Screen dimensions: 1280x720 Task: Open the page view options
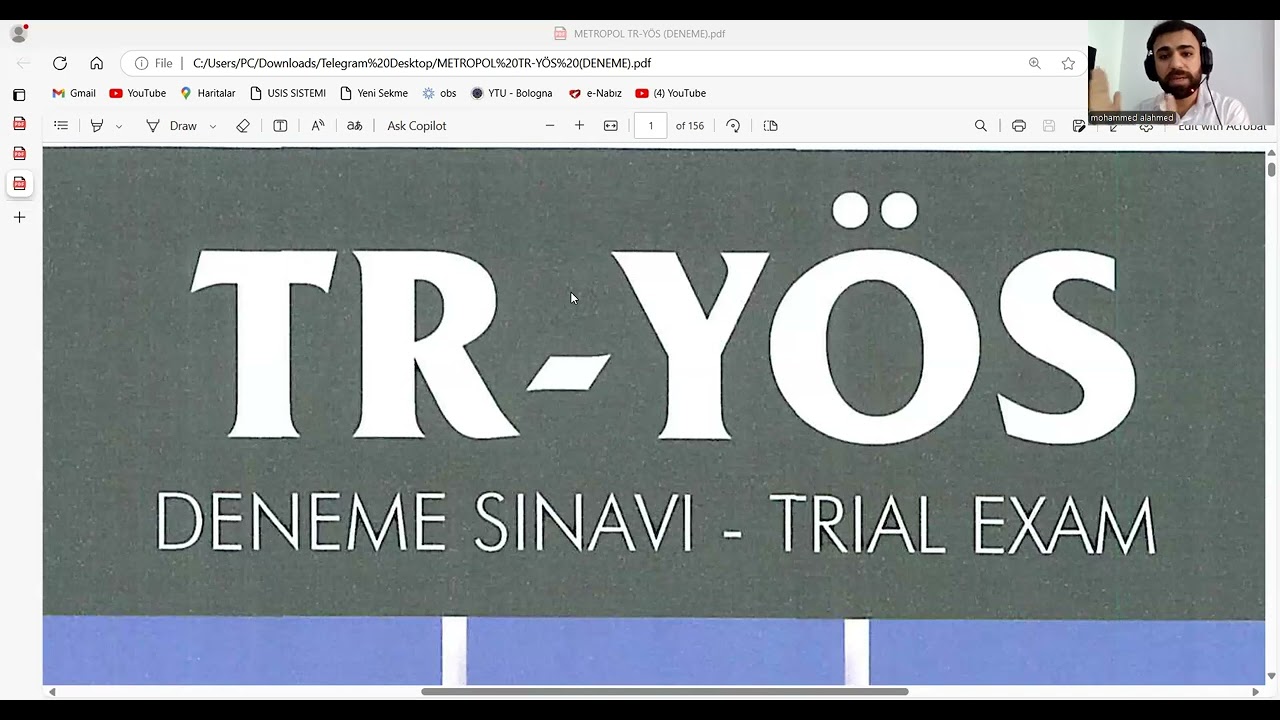[x=770, y=126]
